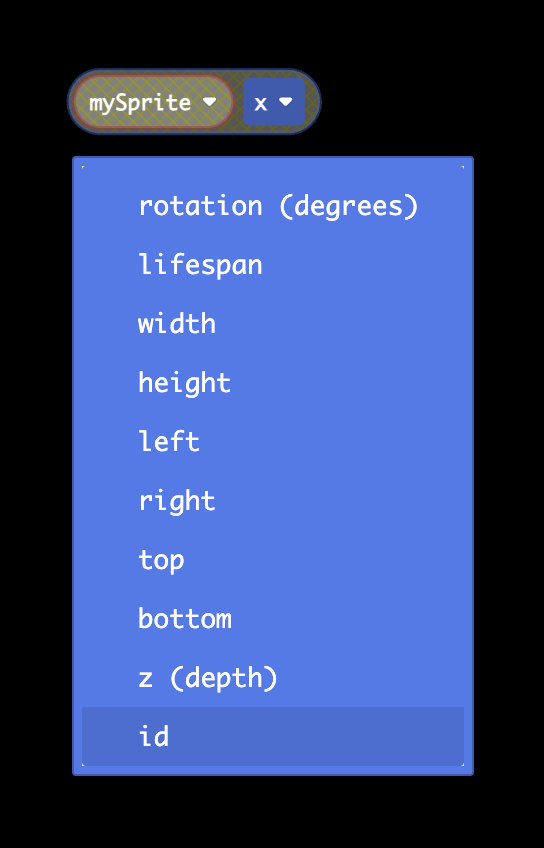
Task: Pick width in the dropdown menu
Action: click(x=273, y=323)
